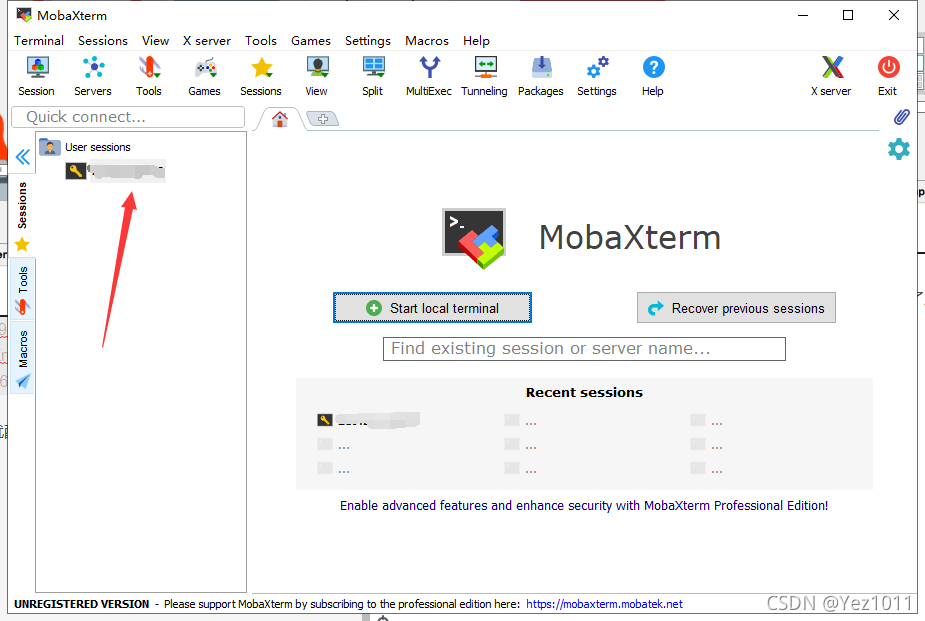Open the Sessions star toolbar icon
This screenshot has height=621, width=925.
click(261, 77)
